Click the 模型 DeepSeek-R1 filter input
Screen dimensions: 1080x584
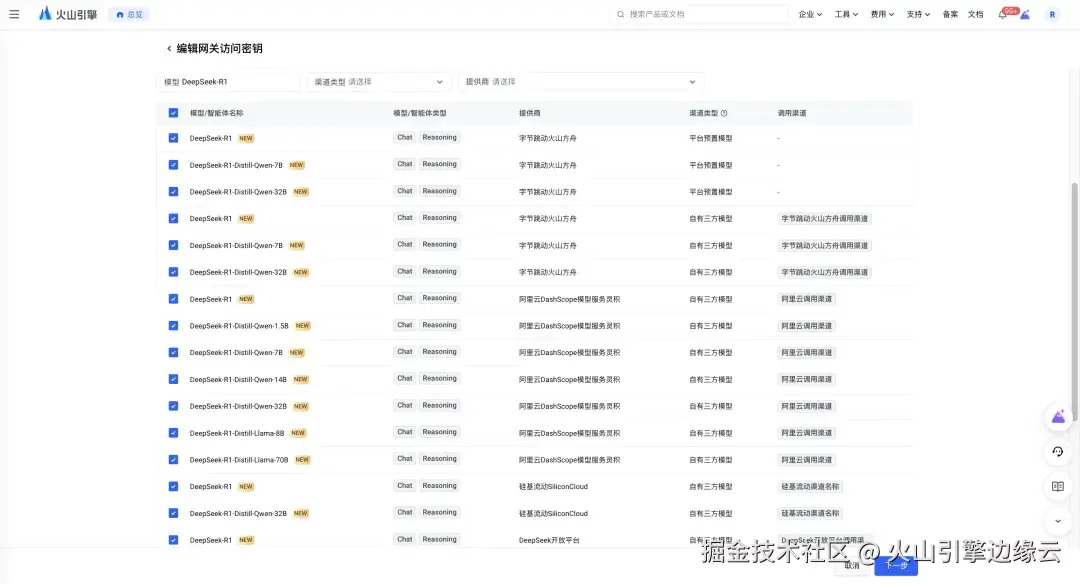tap(228, 82)
